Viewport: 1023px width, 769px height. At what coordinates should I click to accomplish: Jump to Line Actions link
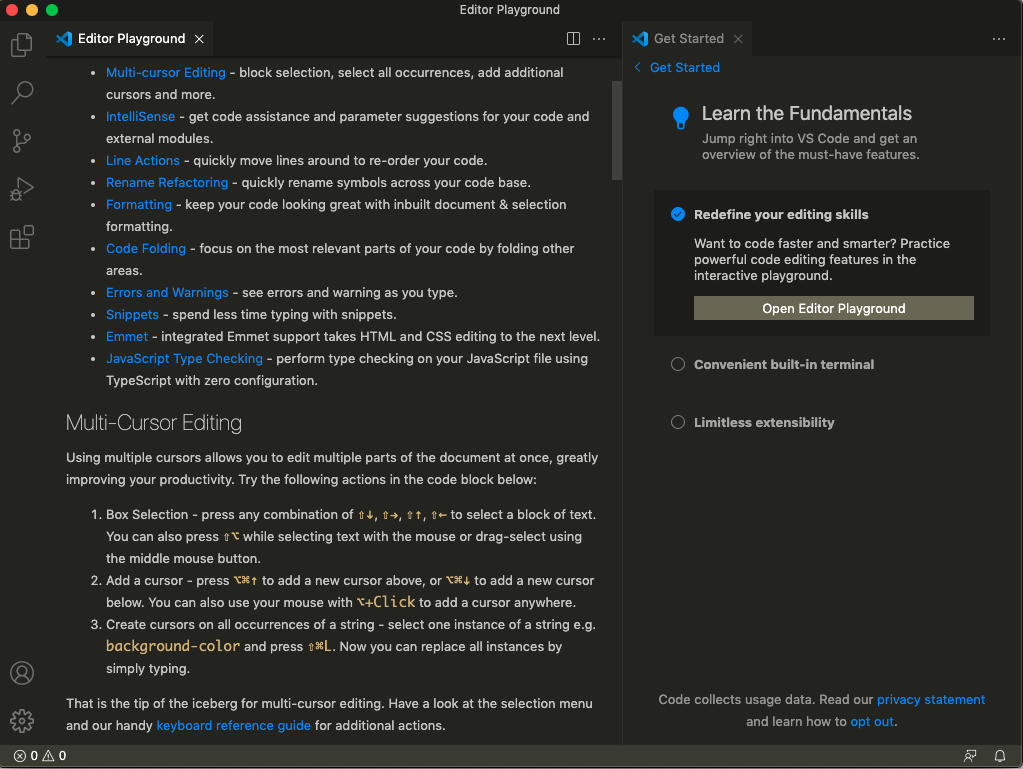tap(142, 160)
